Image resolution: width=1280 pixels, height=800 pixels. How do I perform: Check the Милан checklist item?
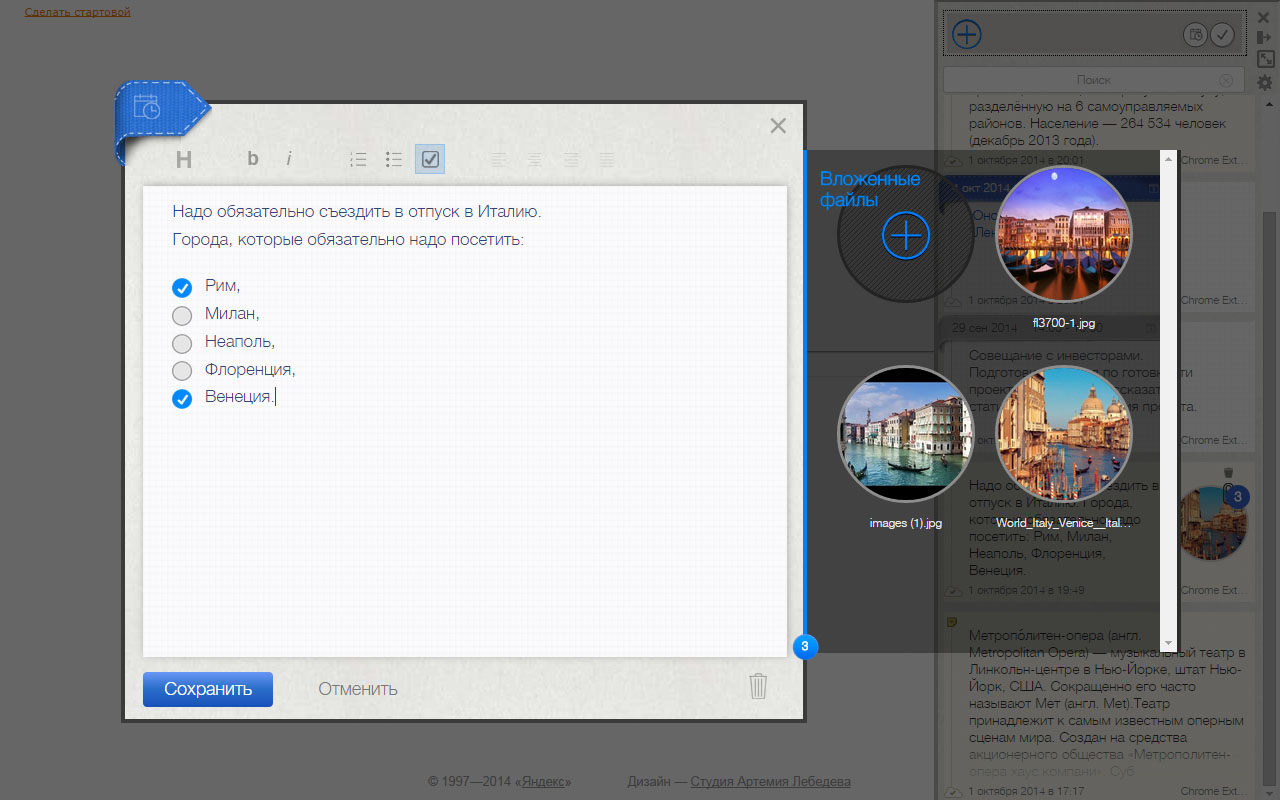(x=182, y=316)
